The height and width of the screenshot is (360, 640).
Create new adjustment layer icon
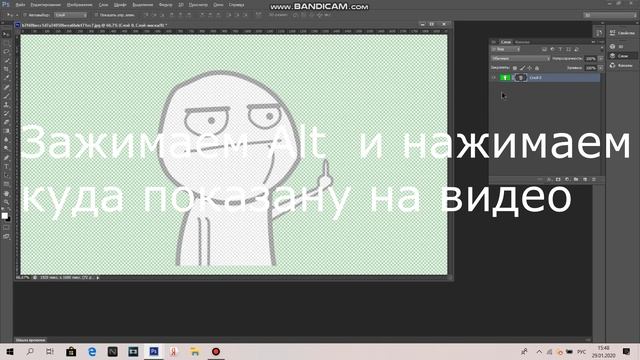click(x=567, y=180)
